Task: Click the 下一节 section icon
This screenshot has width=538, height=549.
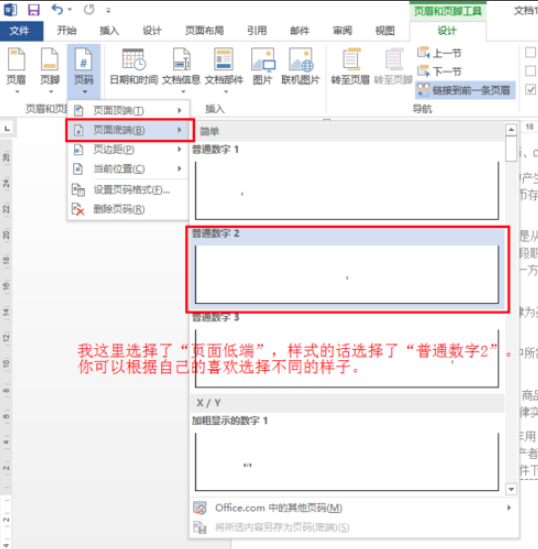Action: coord(423,71)
